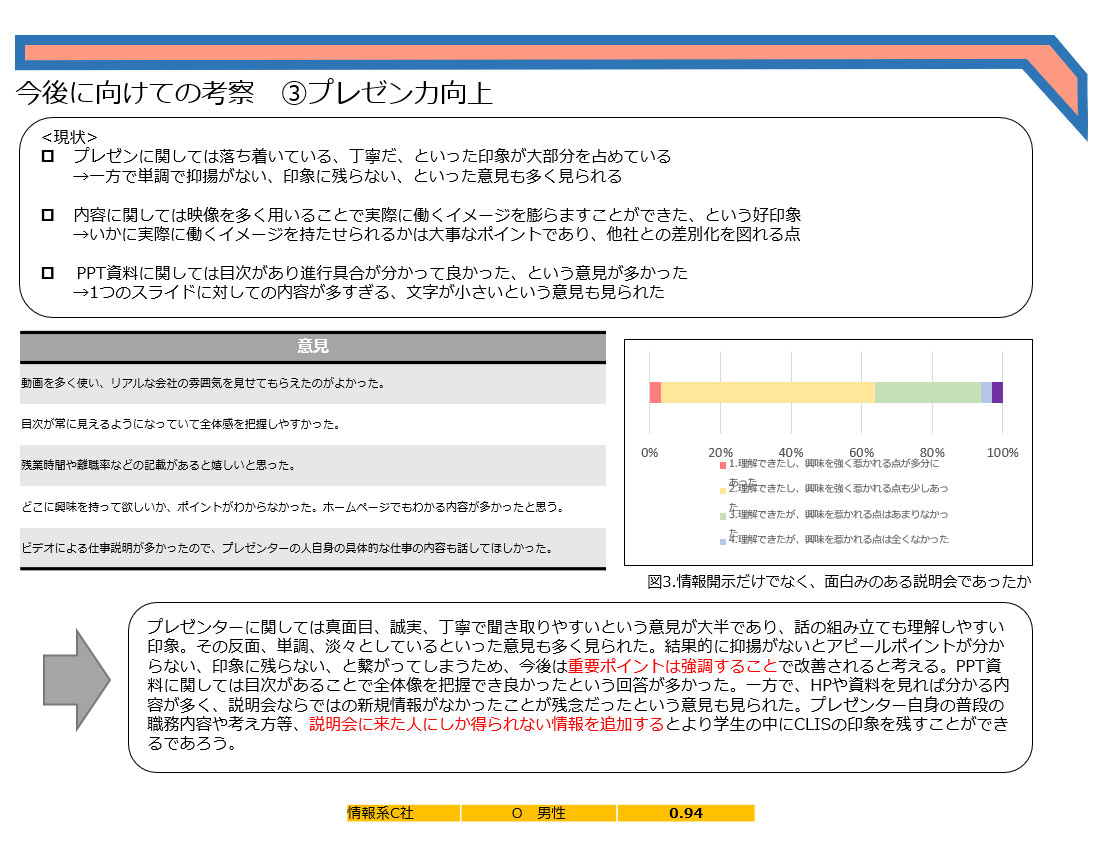The image size is (1100, 850).
Task: Select the red phrase "説明会に来た人にしか得られない情報を追加する"
Action: 486,724
